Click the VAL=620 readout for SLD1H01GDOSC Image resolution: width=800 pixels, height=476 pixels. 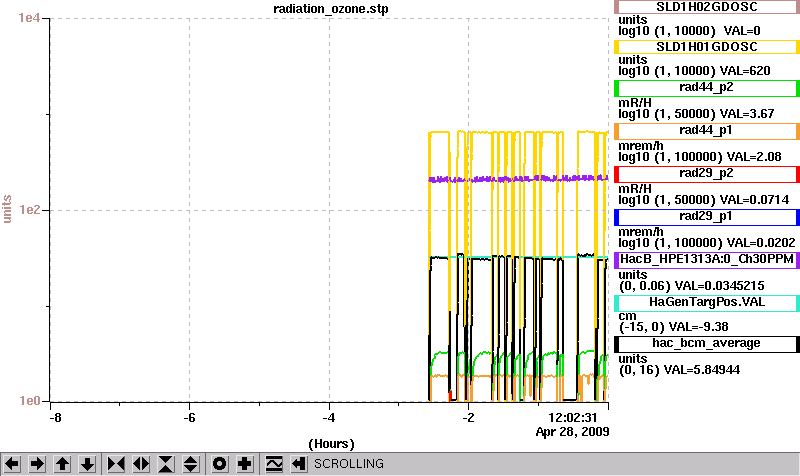point(745,71)
